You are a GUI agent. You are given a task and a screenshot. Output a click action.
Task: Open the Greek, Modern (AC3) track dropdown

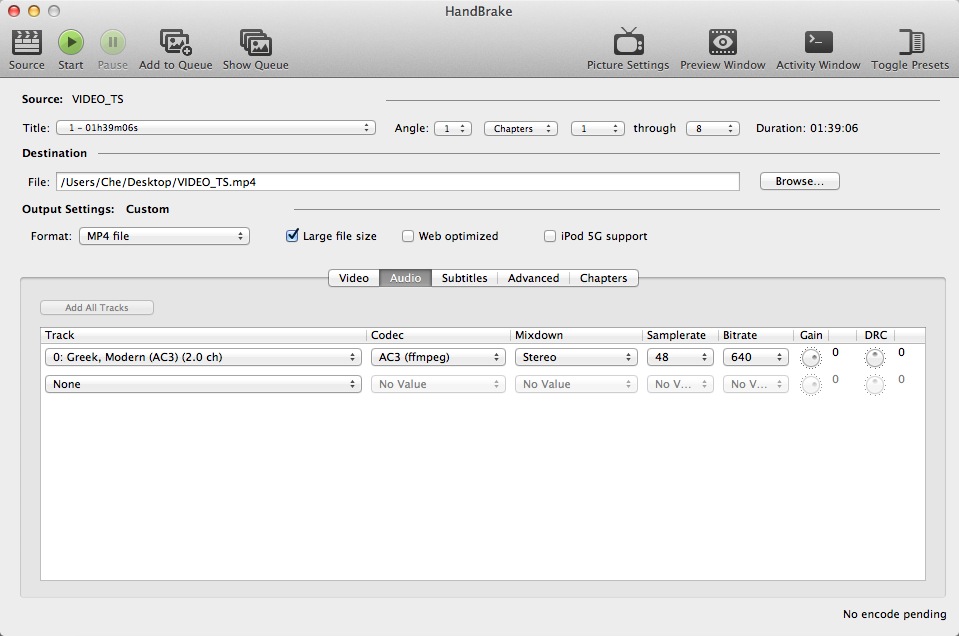tap(203, 357)
